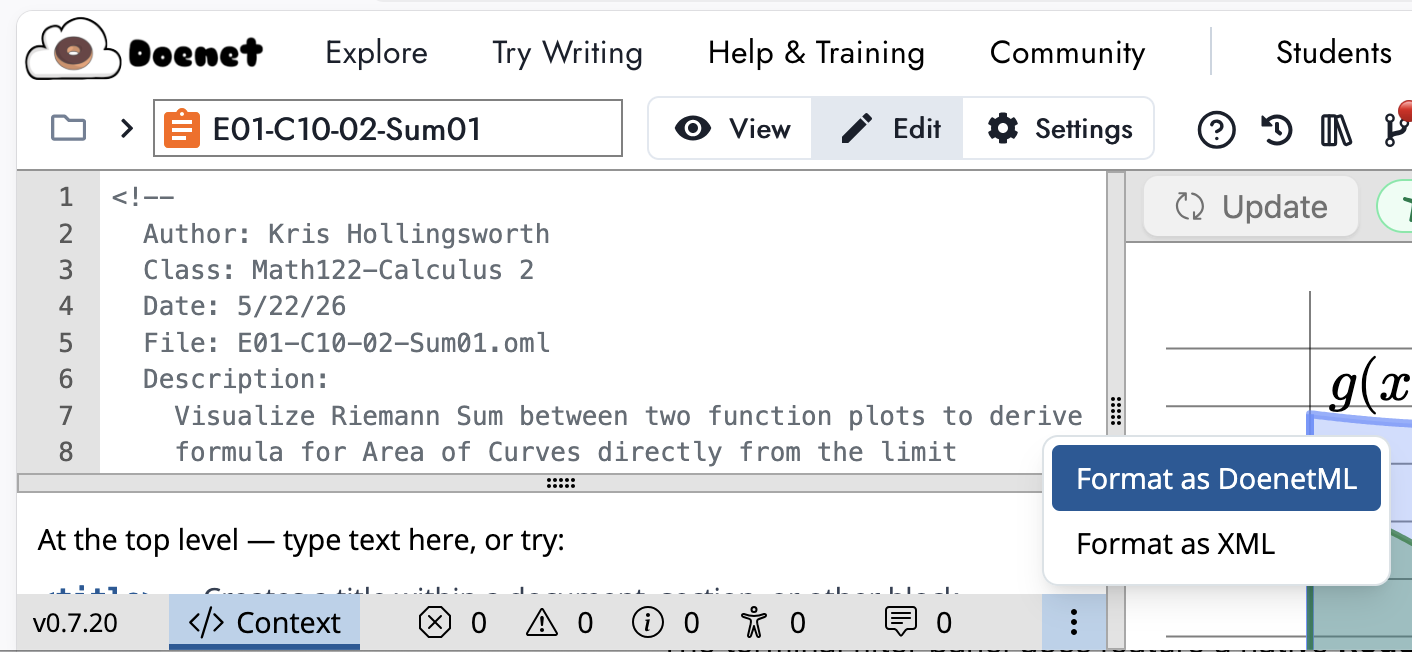Viewport: 1412px width, 652px height.
Task: Show errors count in status bar
Action: pos(452,623)
